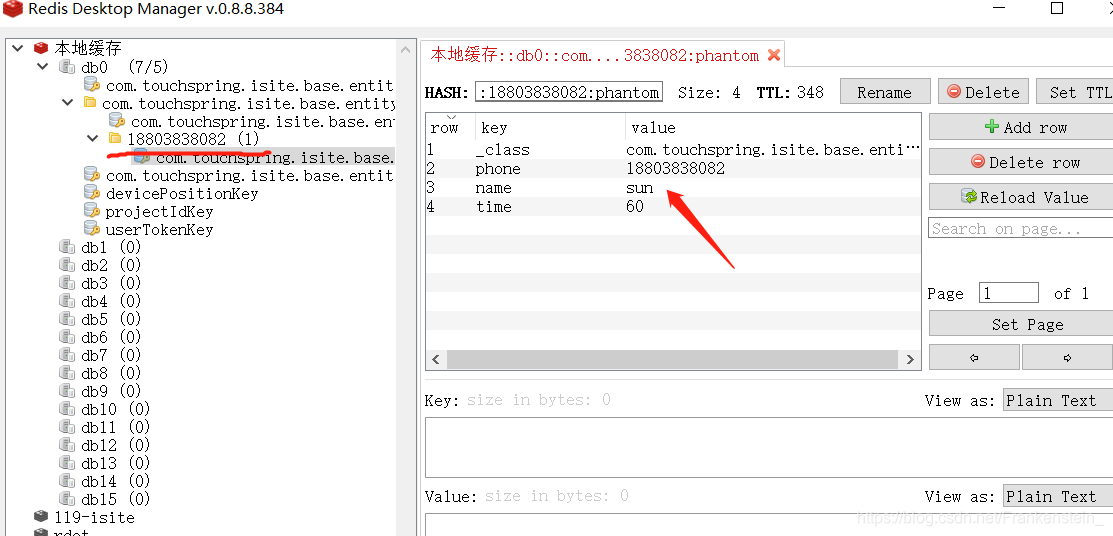Click the db3 database icon
Viewport: 1113px width, 536px height.
click(x=67, y=283)
